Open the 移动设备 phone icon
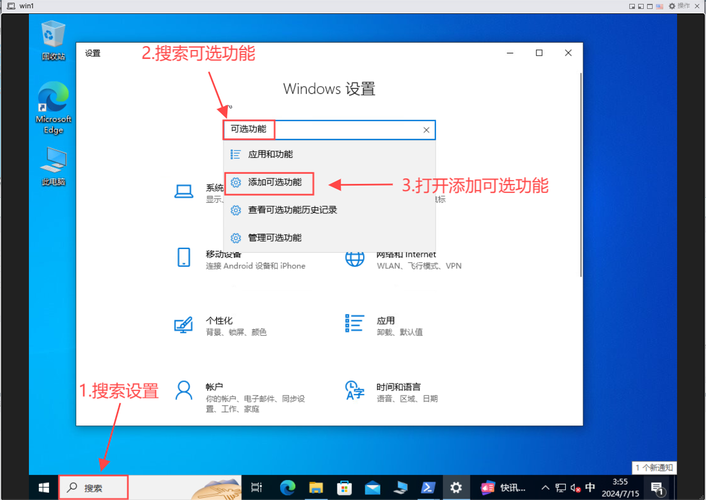Viewport: 706px width, 500px height. tap(184, 257)
